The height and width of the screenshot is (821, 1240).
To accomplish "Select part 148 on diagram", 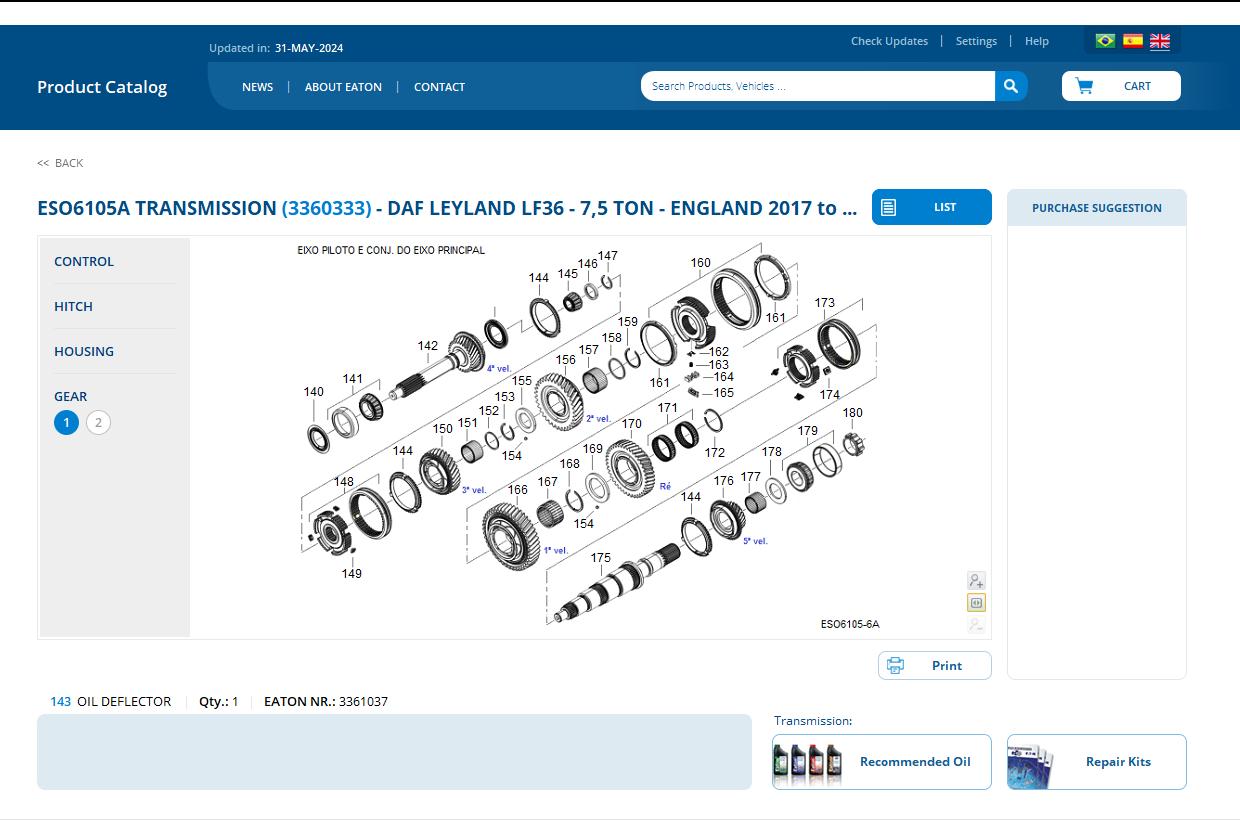I will tap(344, 482).
